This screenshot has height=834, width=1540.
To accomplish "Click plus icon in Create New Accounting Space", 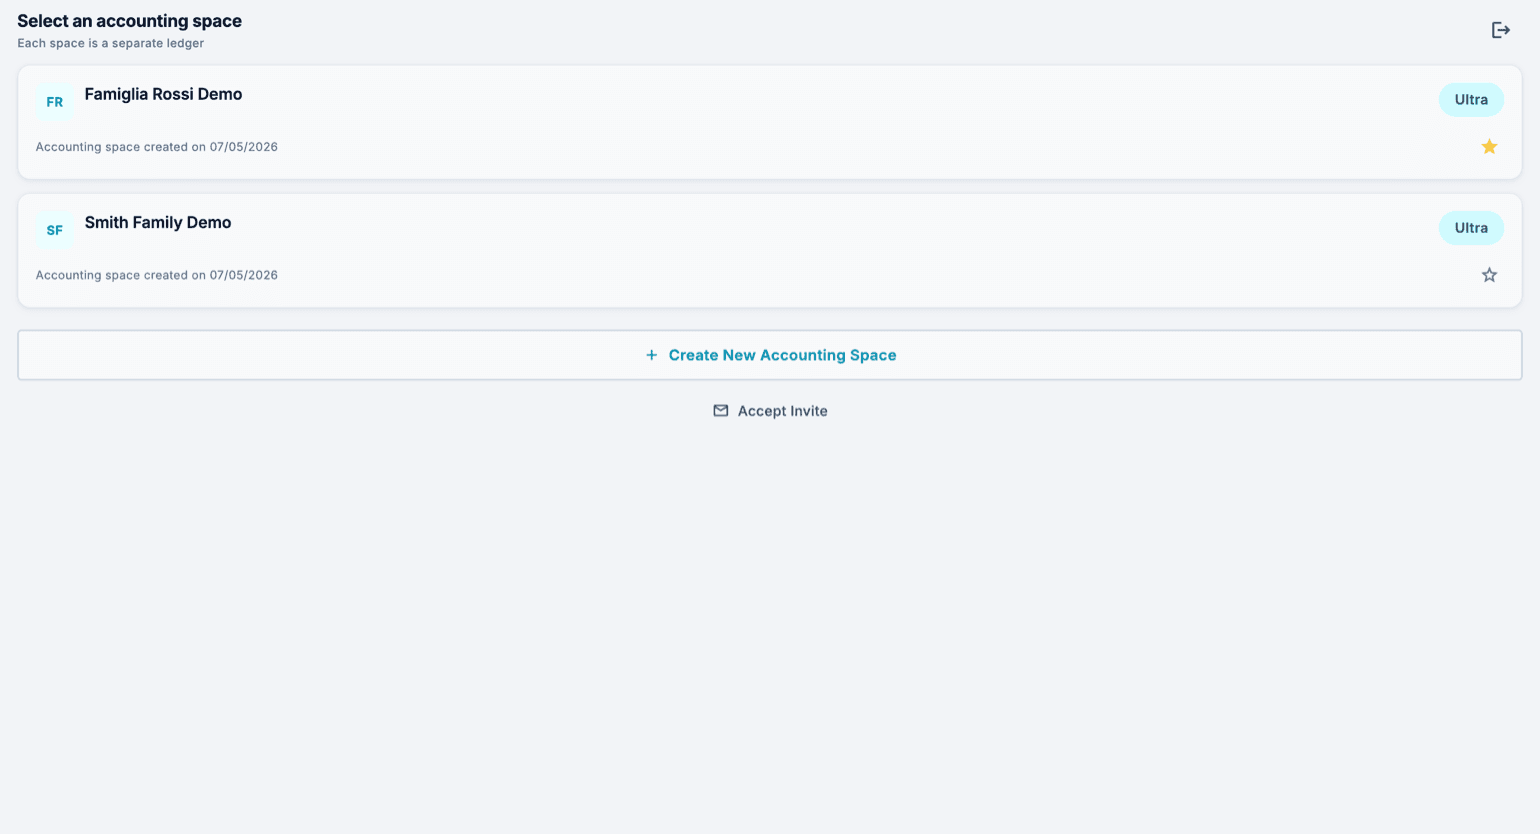I will 651,355.
